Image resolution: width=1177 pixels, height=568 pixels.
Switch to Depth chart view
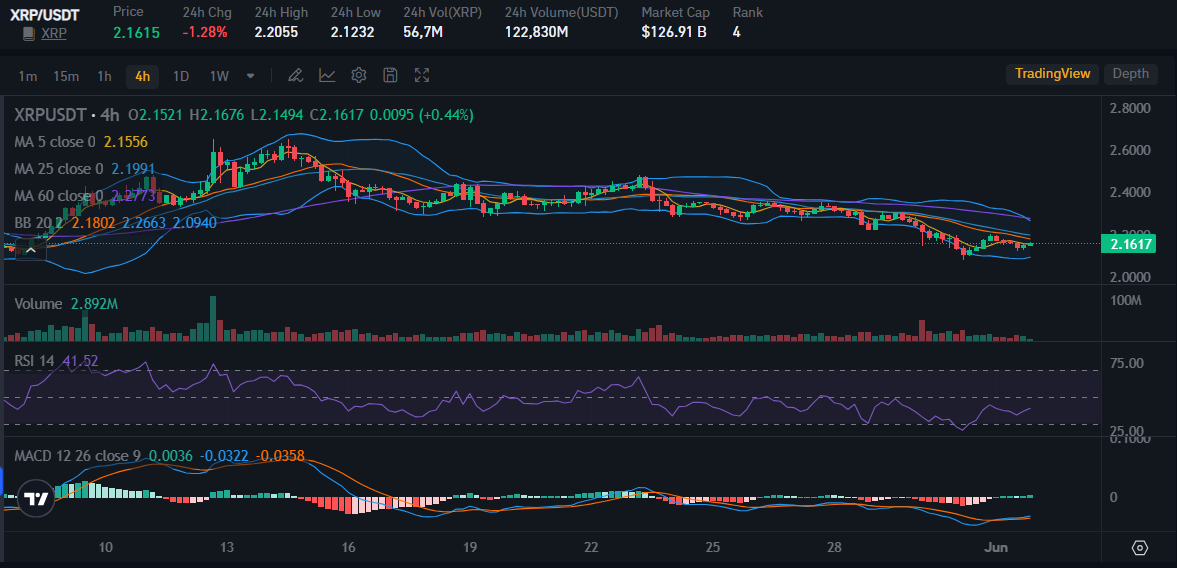(1130, 74)
